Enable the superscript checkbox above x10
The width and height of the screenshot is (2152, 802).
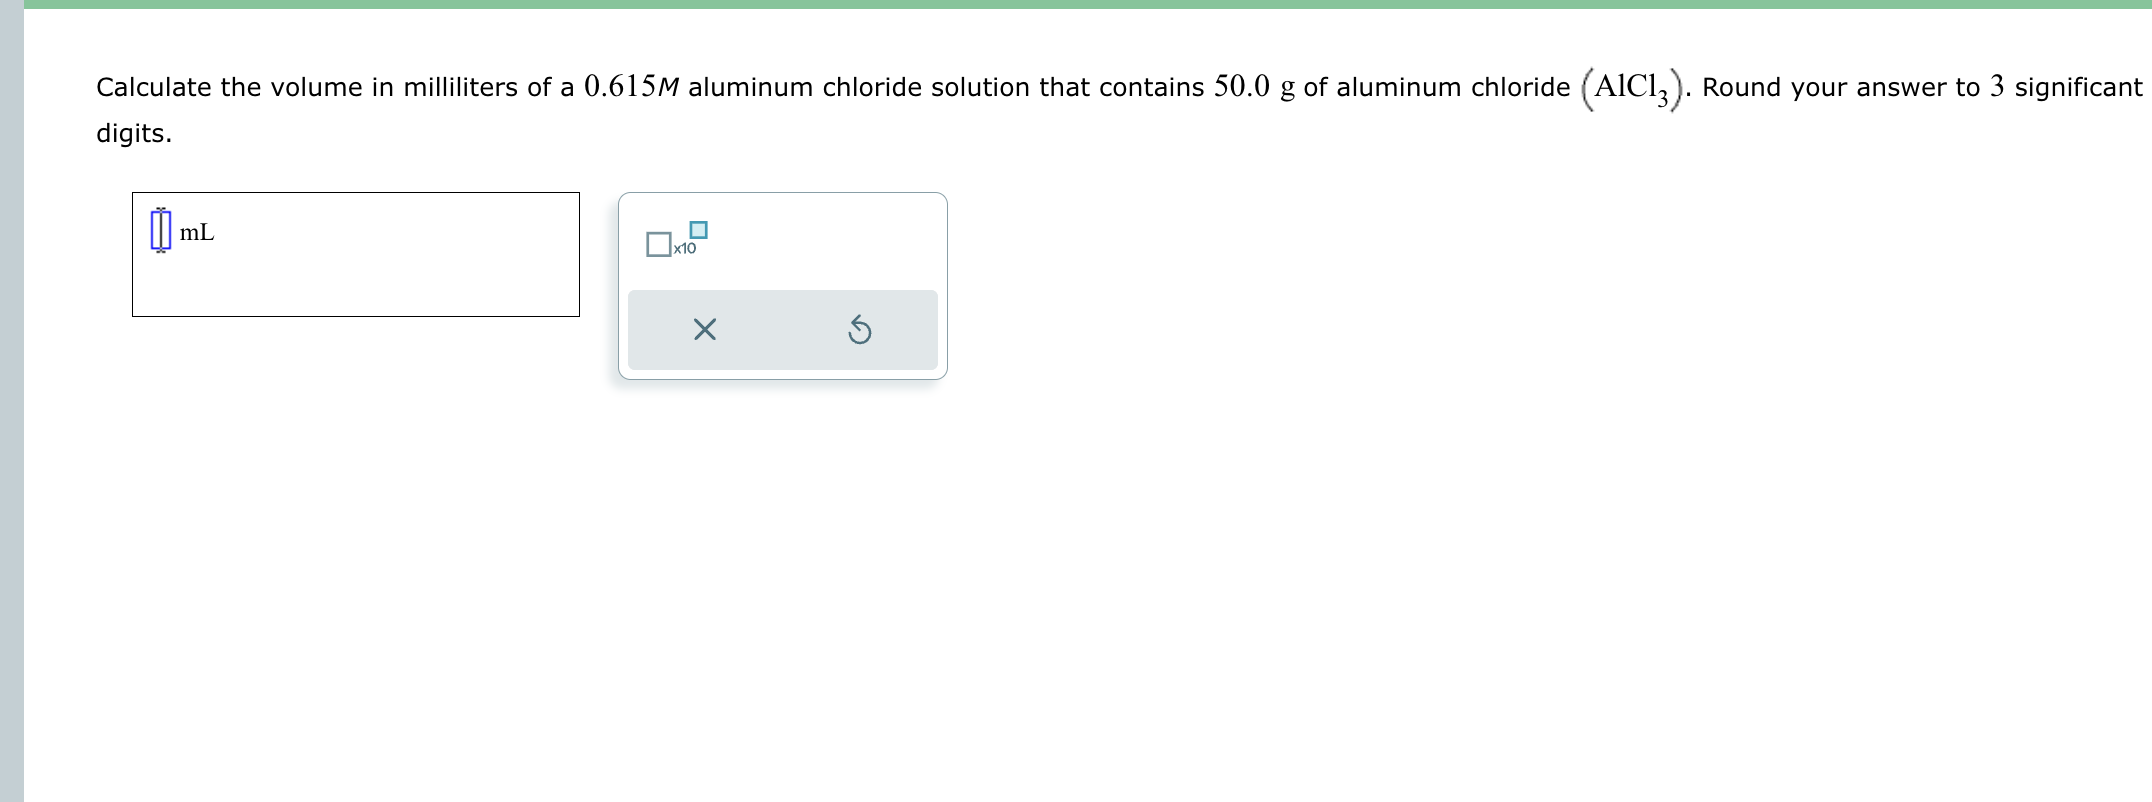(x=699, y=230)
